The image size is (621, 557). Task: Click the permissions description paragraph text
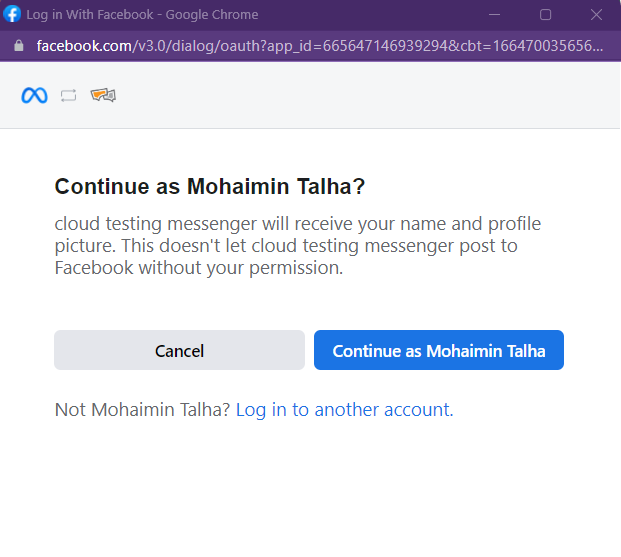coord(297,246)
